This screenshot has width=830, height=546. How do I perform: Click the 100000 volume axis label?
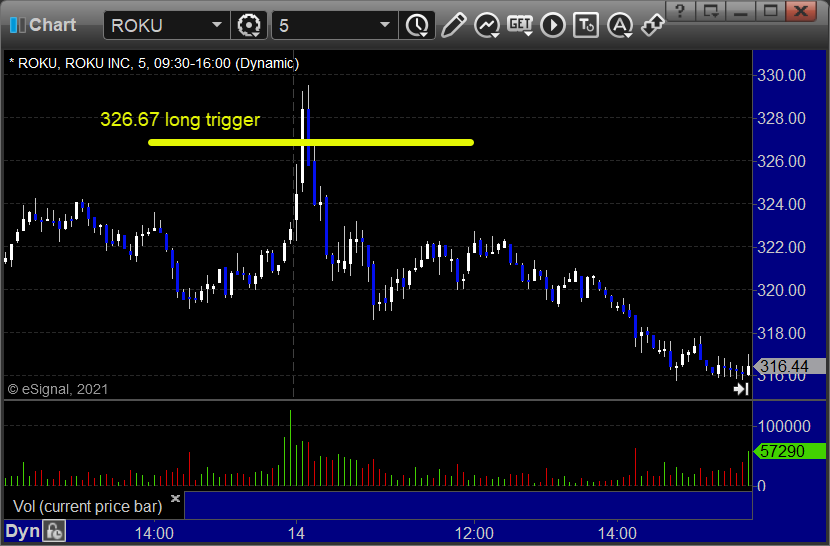point(784,426)
